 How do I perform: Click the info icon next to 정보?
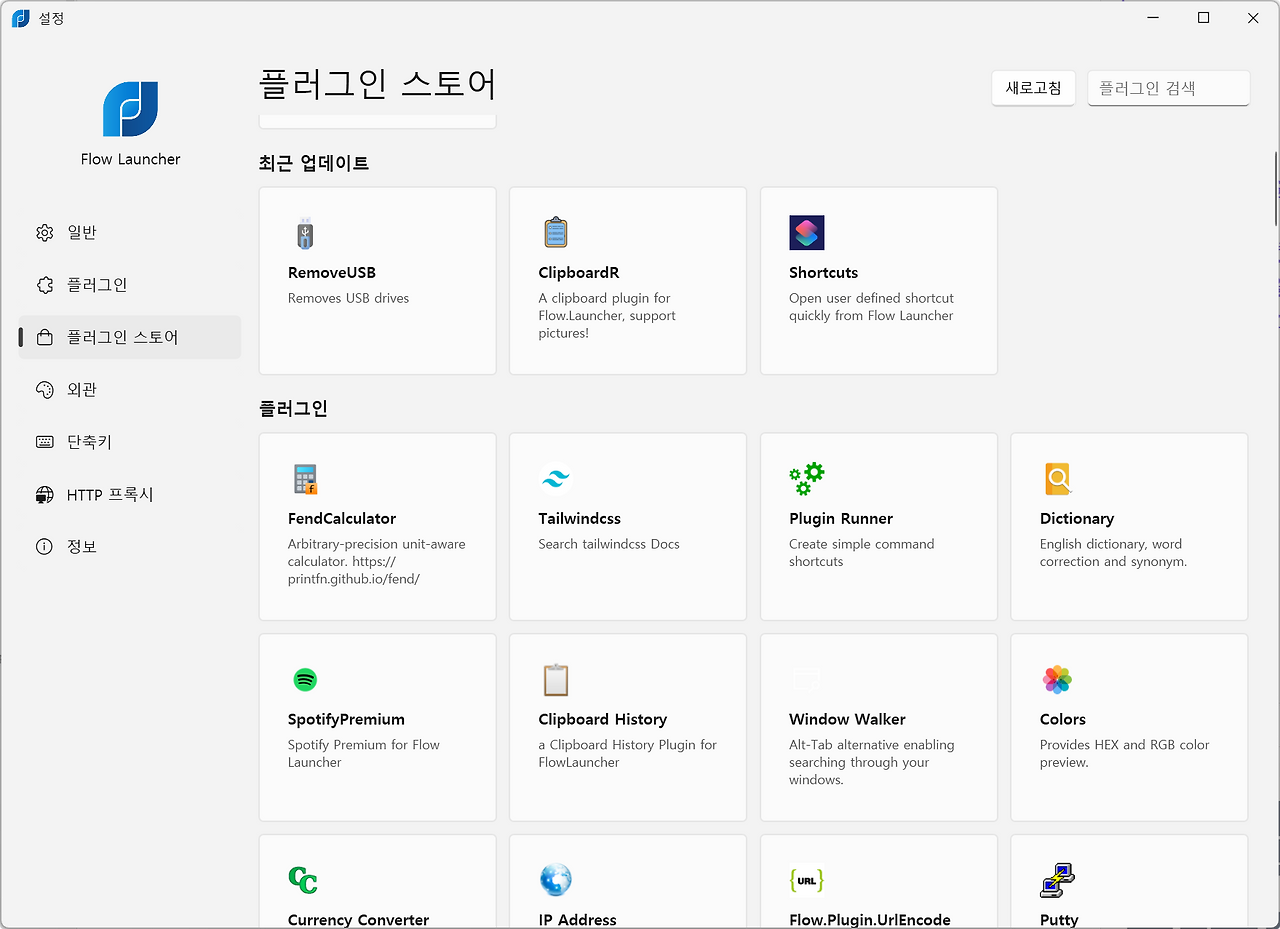[44, 547]
